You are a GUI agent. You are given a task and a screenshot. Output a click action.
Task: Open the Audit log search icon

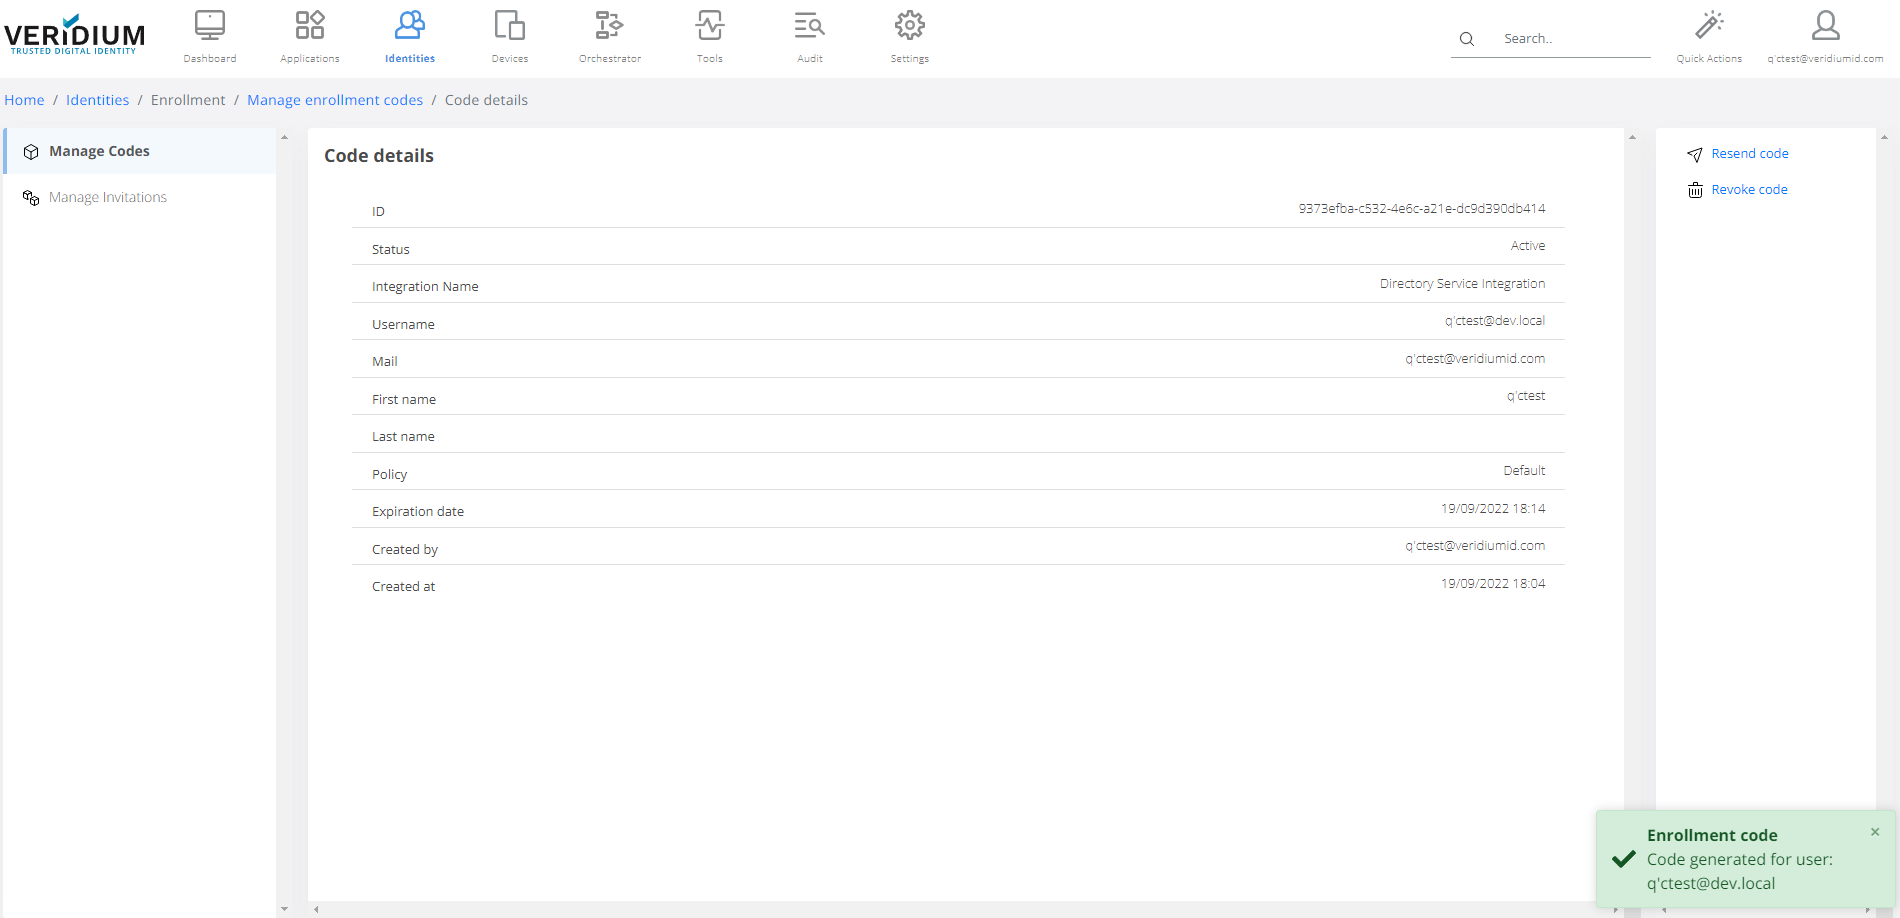click(809, 26)
